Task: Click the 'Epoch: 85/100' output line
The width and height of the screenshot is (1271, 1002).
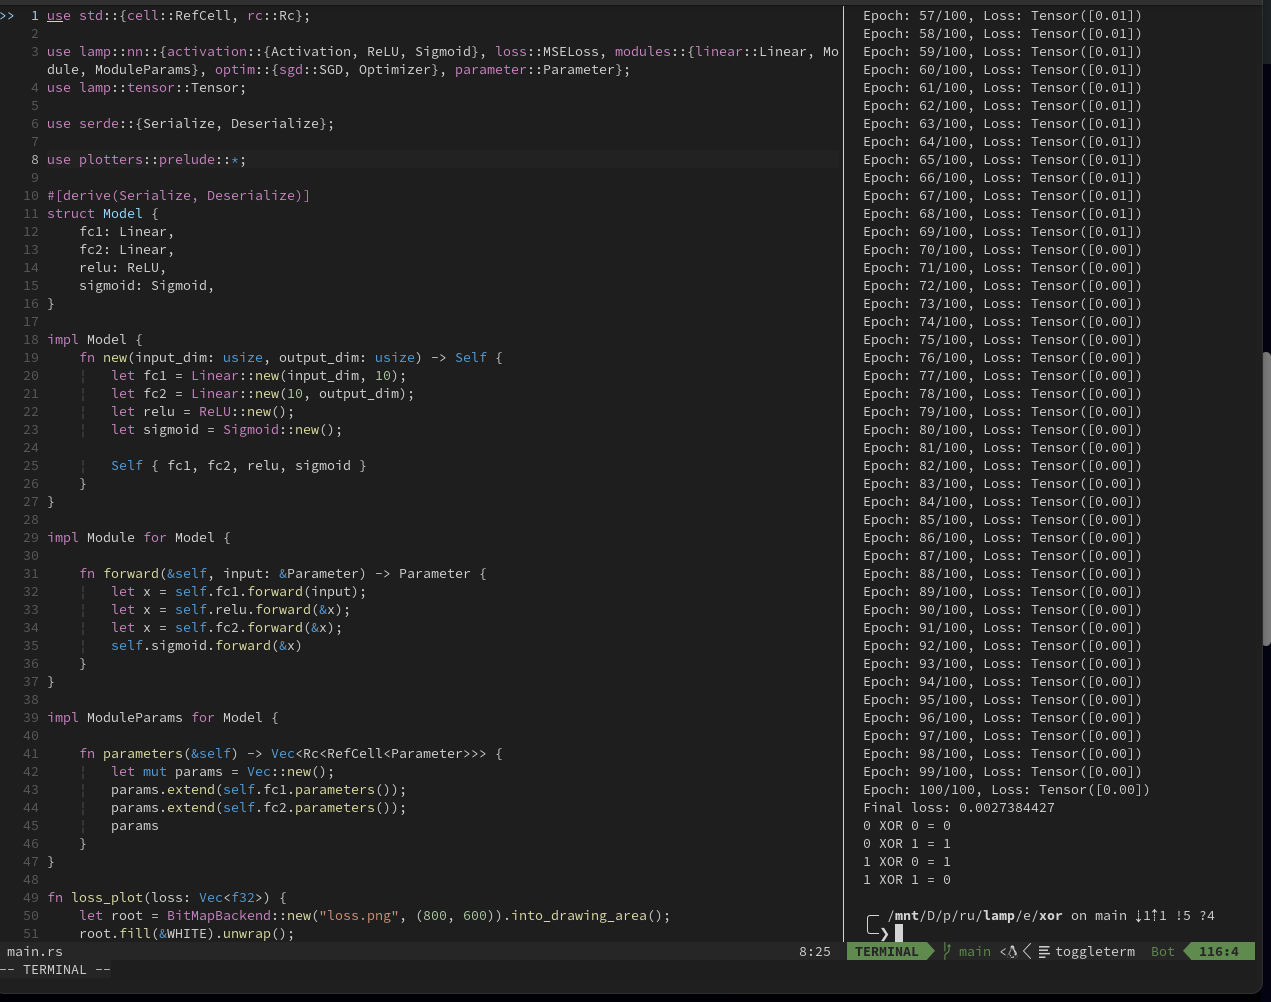Action: (x=1003, y=519)
